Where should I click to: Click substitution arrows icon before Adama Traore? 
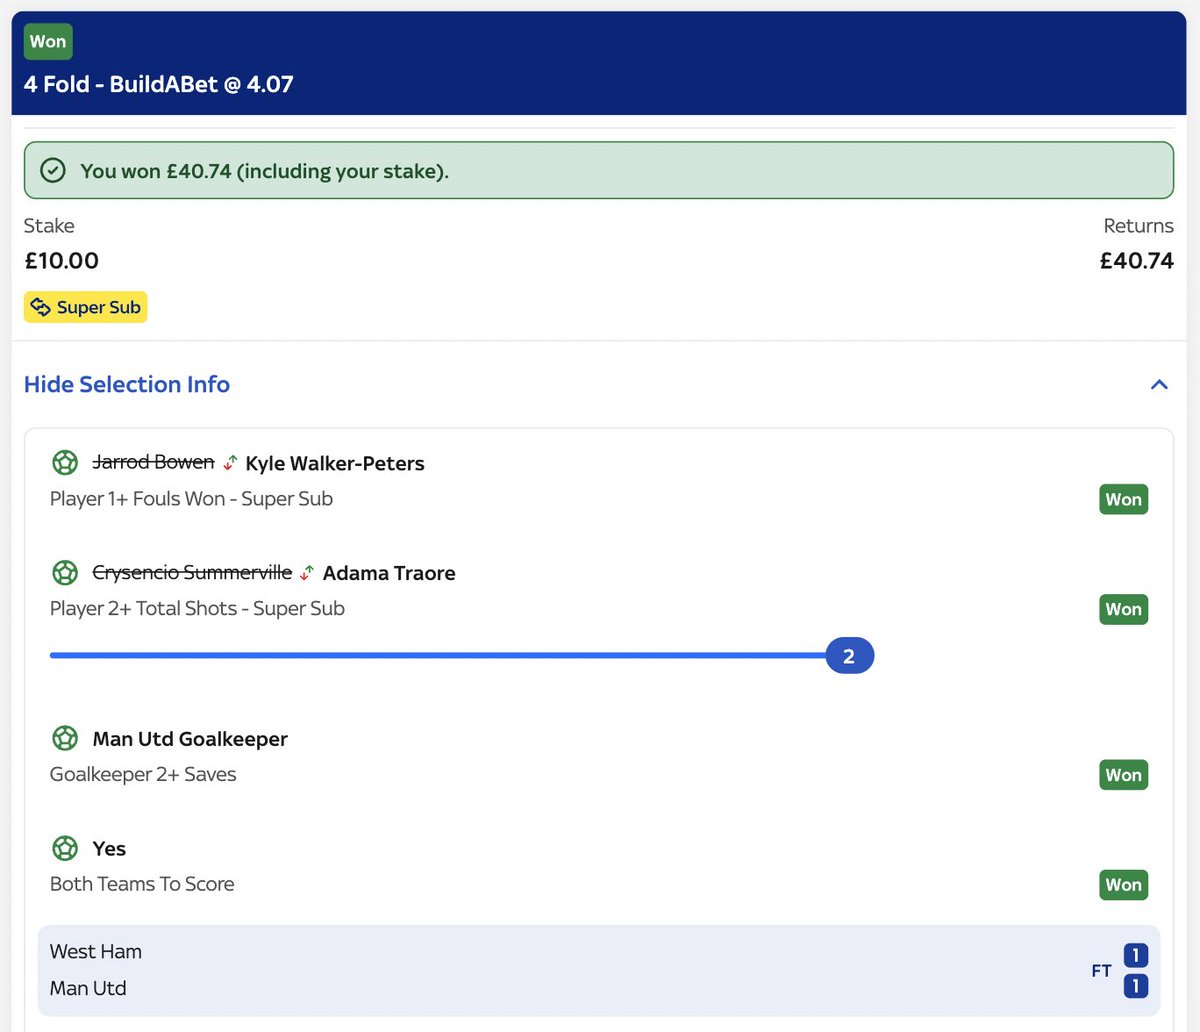pos(307,573)
